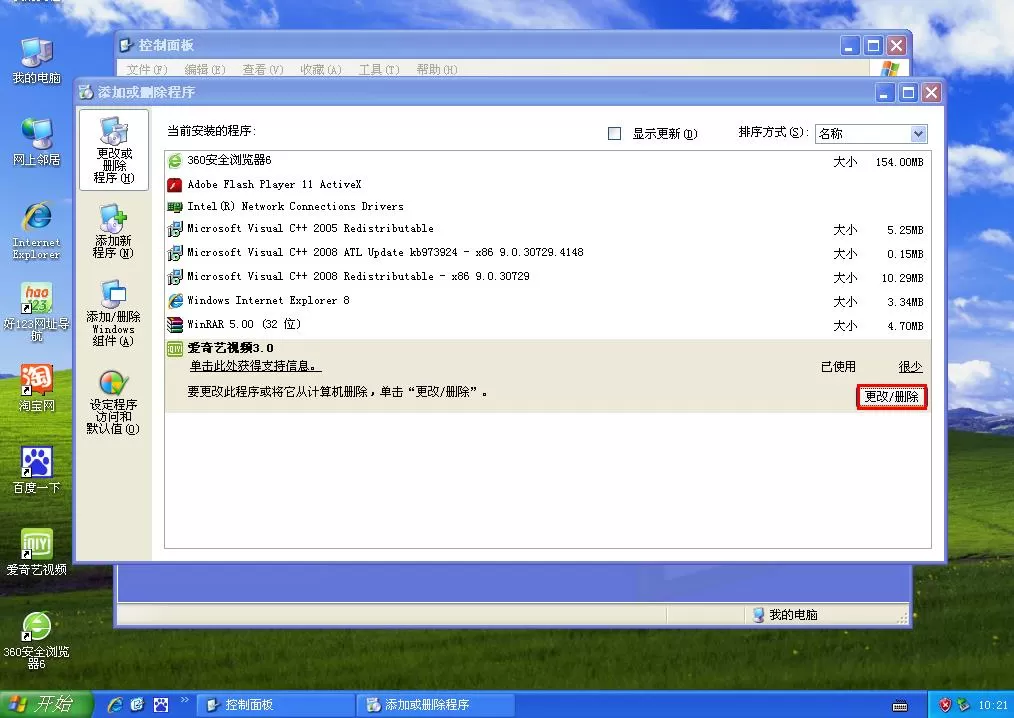Click the 单击此处获得支持信息 link
The width and height of the screenshot is (1014, 718).
tap(255, 366)
